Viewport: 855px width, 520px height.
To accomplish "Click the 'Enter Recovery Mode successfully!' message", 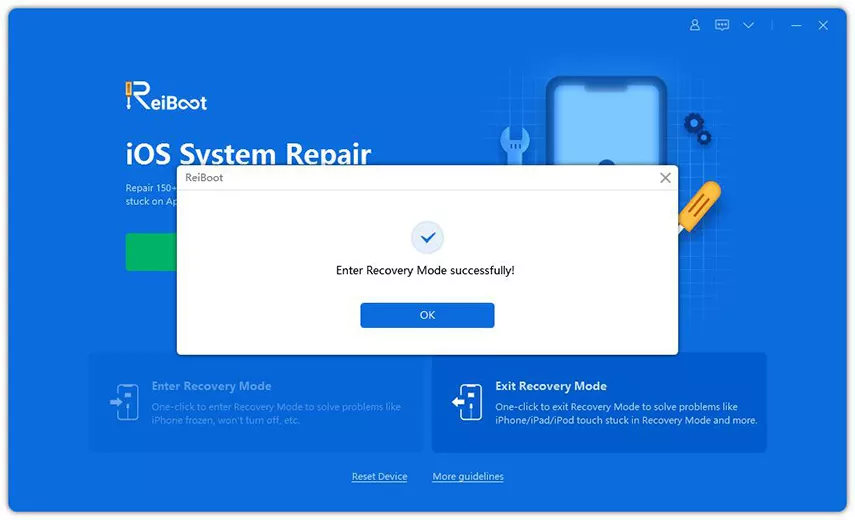I will click(x=425, y=270).
